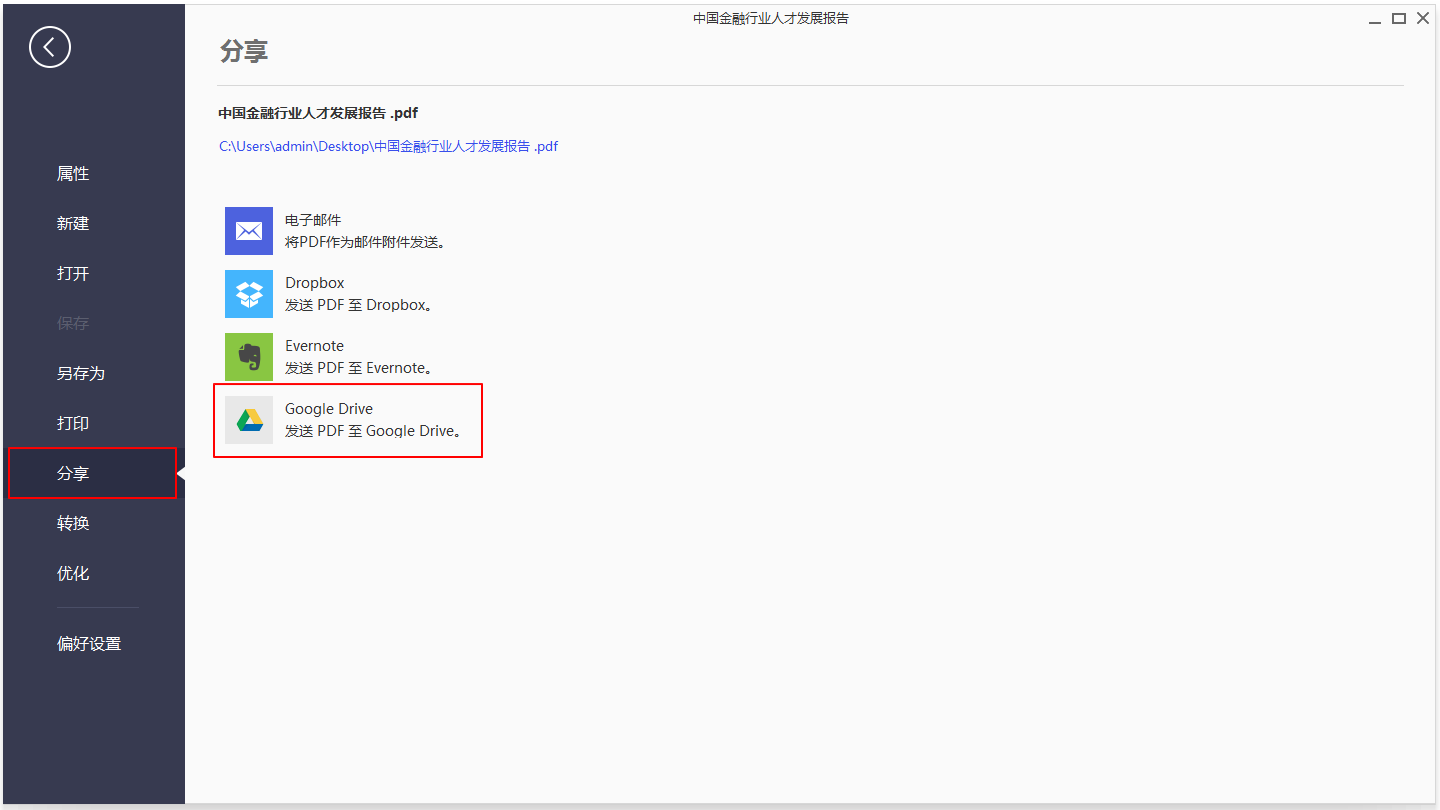Go to 打印 in the sidebar
The width and height of the screenshot is (1440, 810).
(73, 424)
